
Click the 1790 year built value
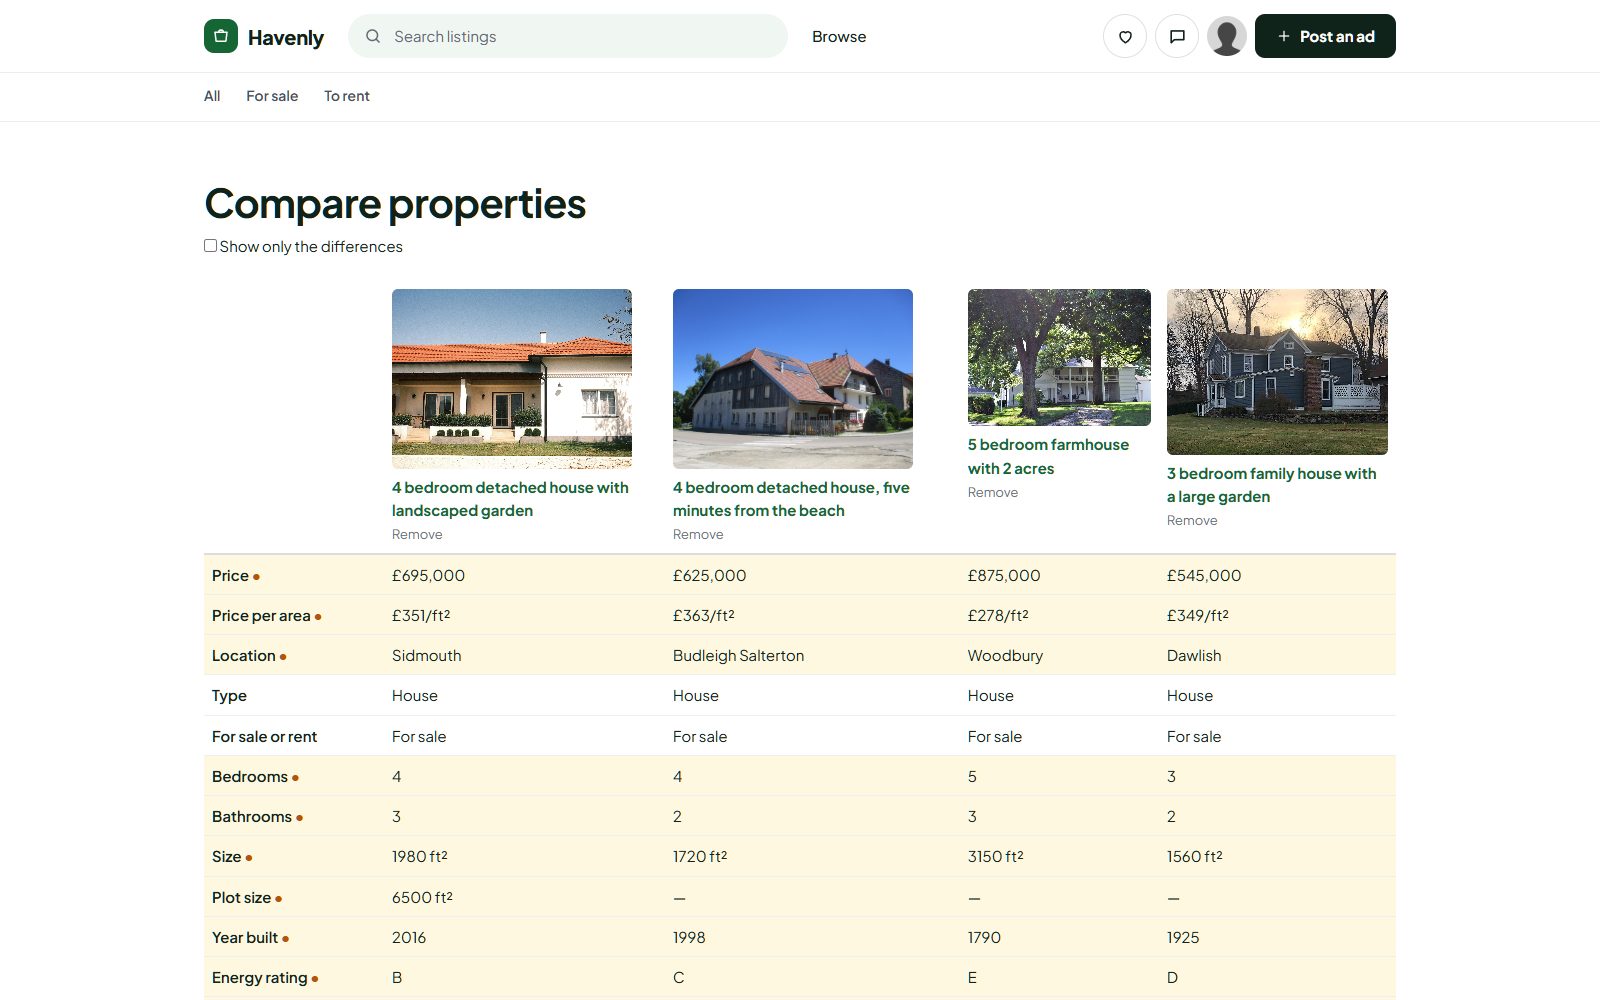984,937
